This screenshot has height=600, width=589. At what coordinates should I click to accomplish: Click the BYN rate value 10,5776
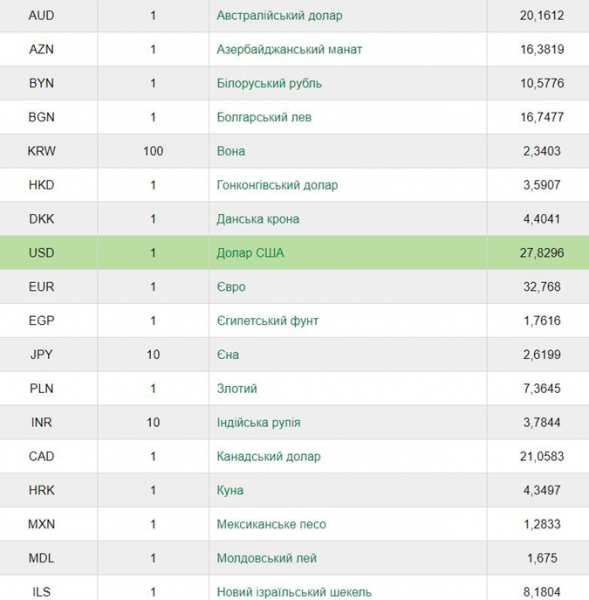pos(542,83)
